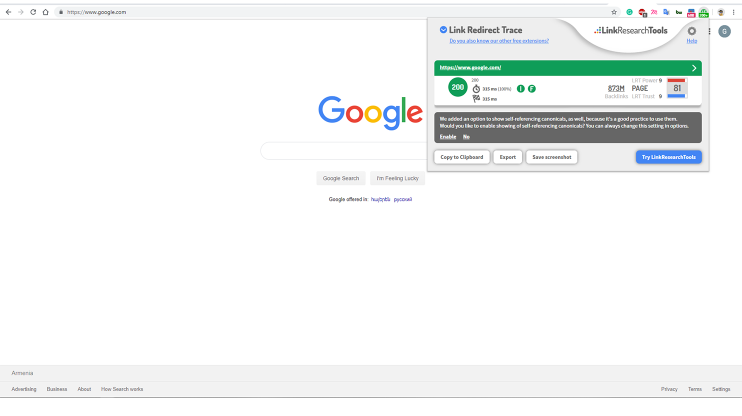Switch Google to the Armenian language link
Viewport: 742px width, 416px height.
click(x=380, y=199)
